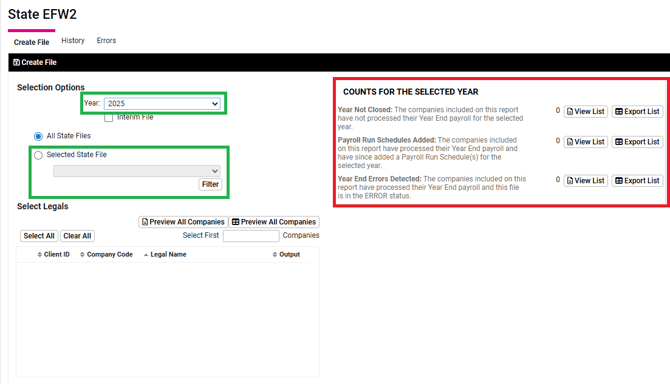Click the 'Select Legals' section heading
The width and height of the screenshot is (670, 384).
point(43,206)
